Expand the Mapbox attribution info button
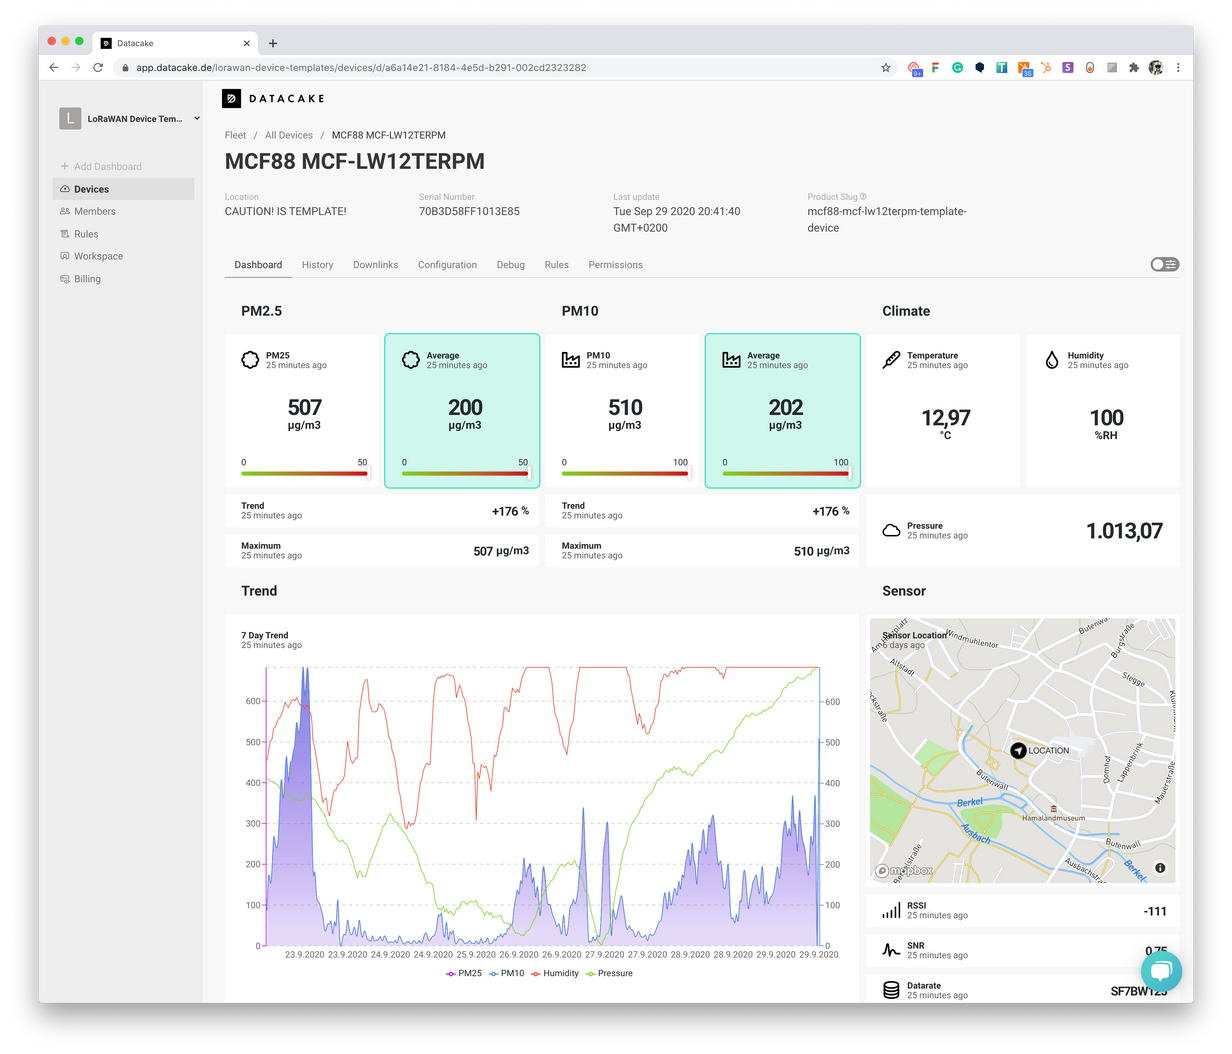The width and height of the screenshot is (1232, 1054). point(1159,867)
